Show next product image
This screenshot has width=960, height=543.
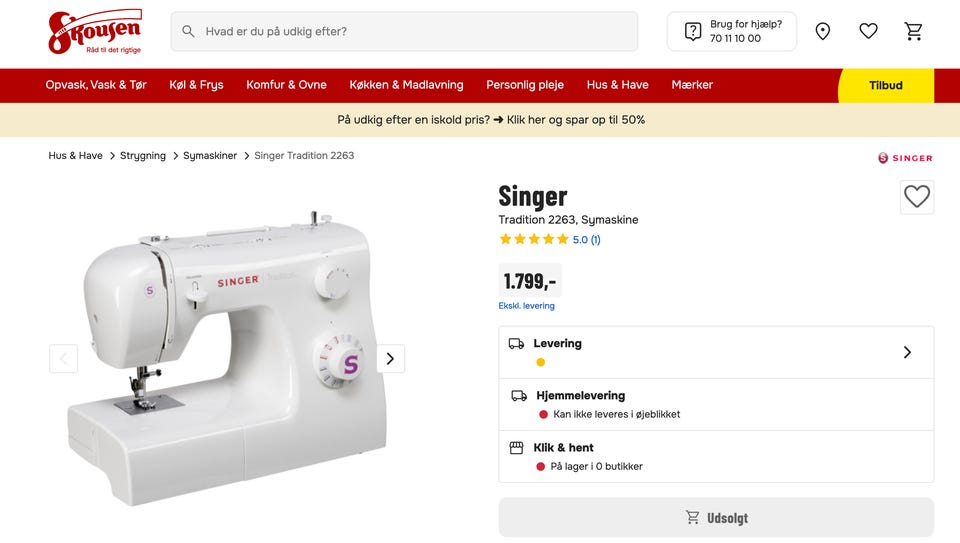click(x=390, y=358)
